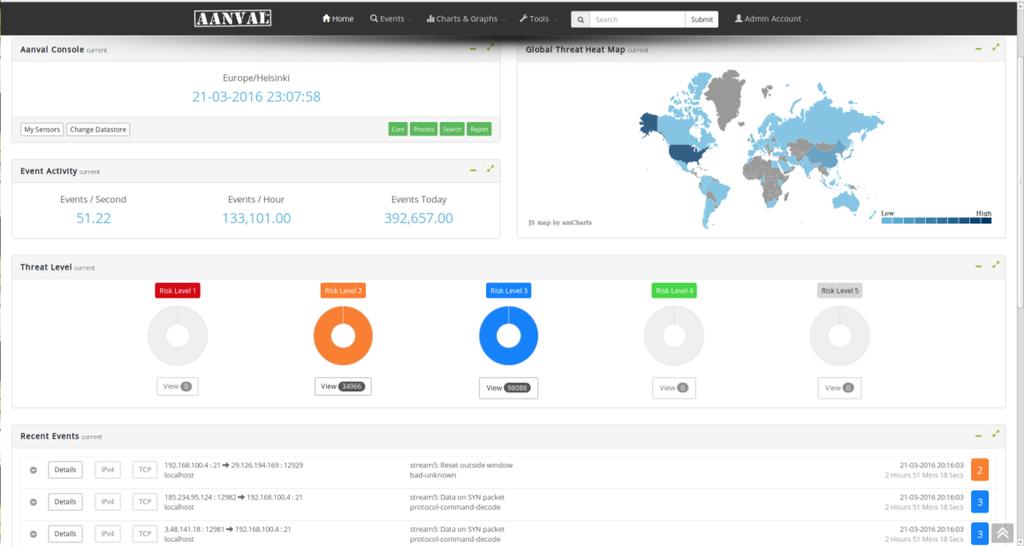Click IPv4 tag on 185.234.95.124 event row
Viewport: 1024px width, 546px height.
point(108,502)
